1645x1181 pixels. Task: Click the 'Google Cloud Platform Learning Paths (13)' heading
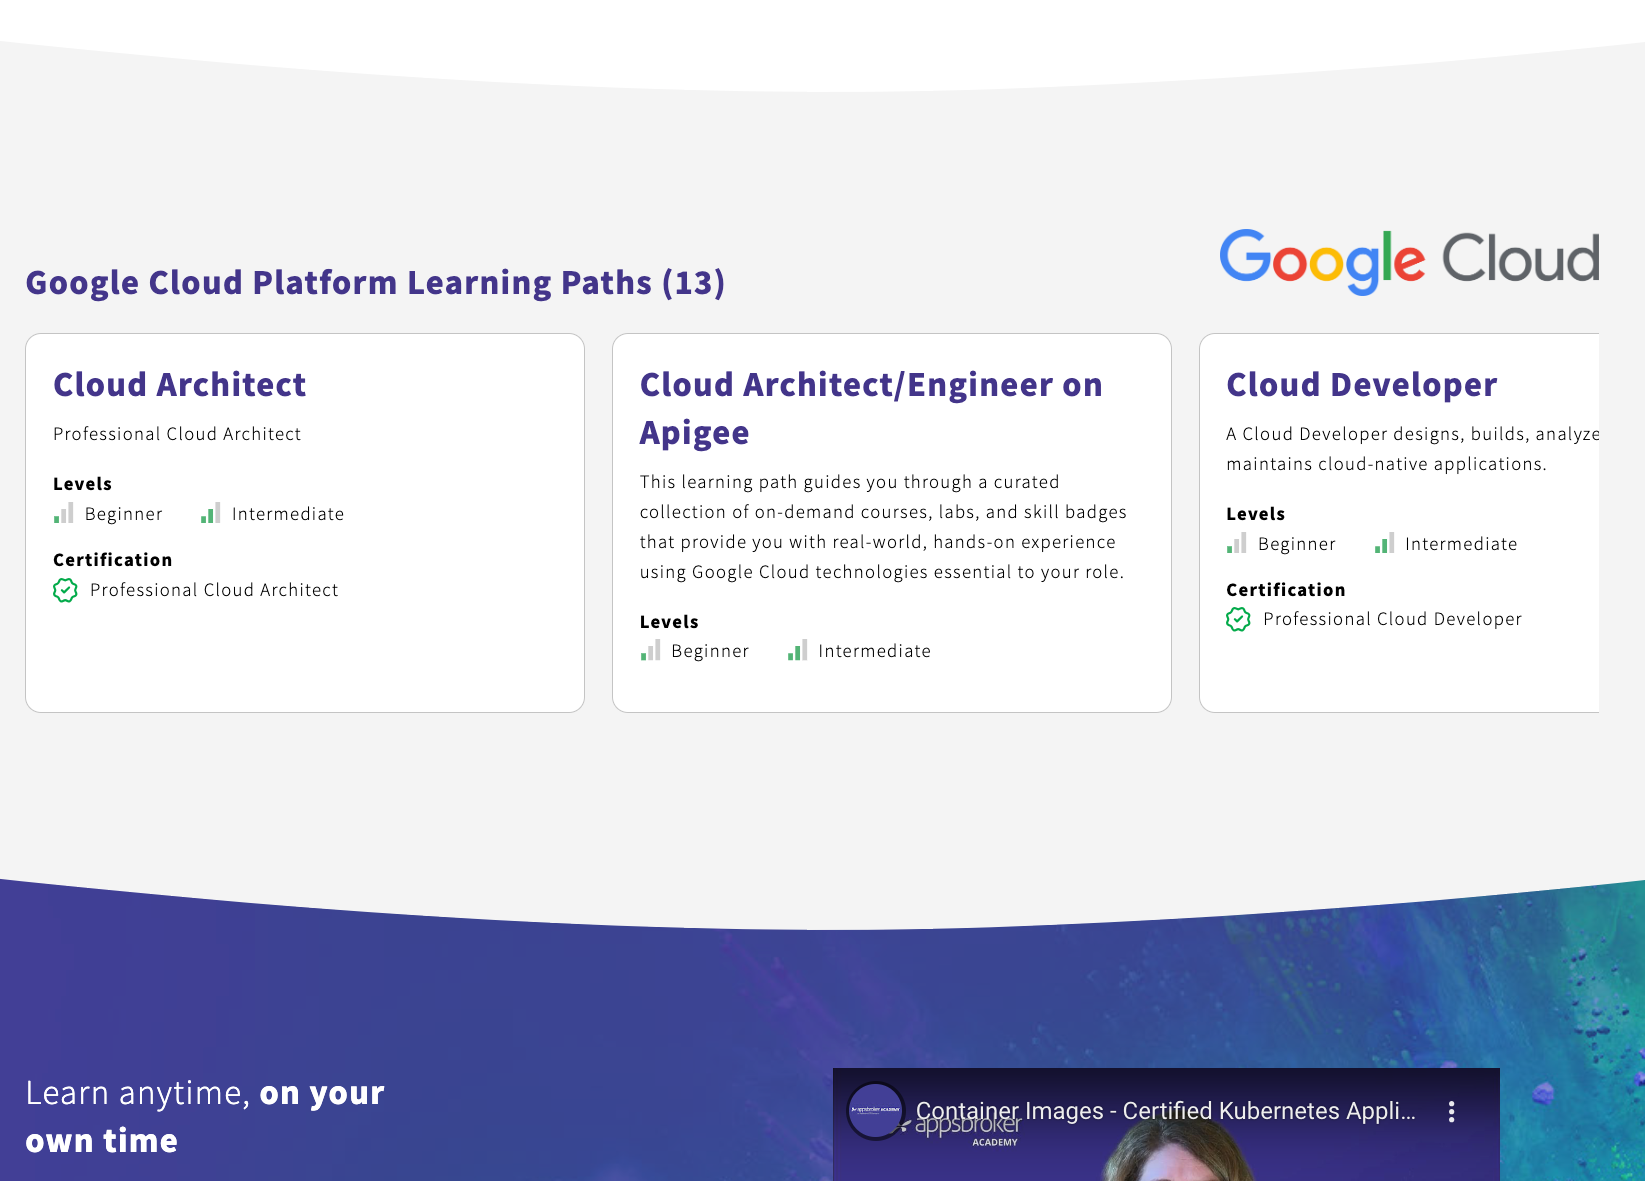(375, 283)
